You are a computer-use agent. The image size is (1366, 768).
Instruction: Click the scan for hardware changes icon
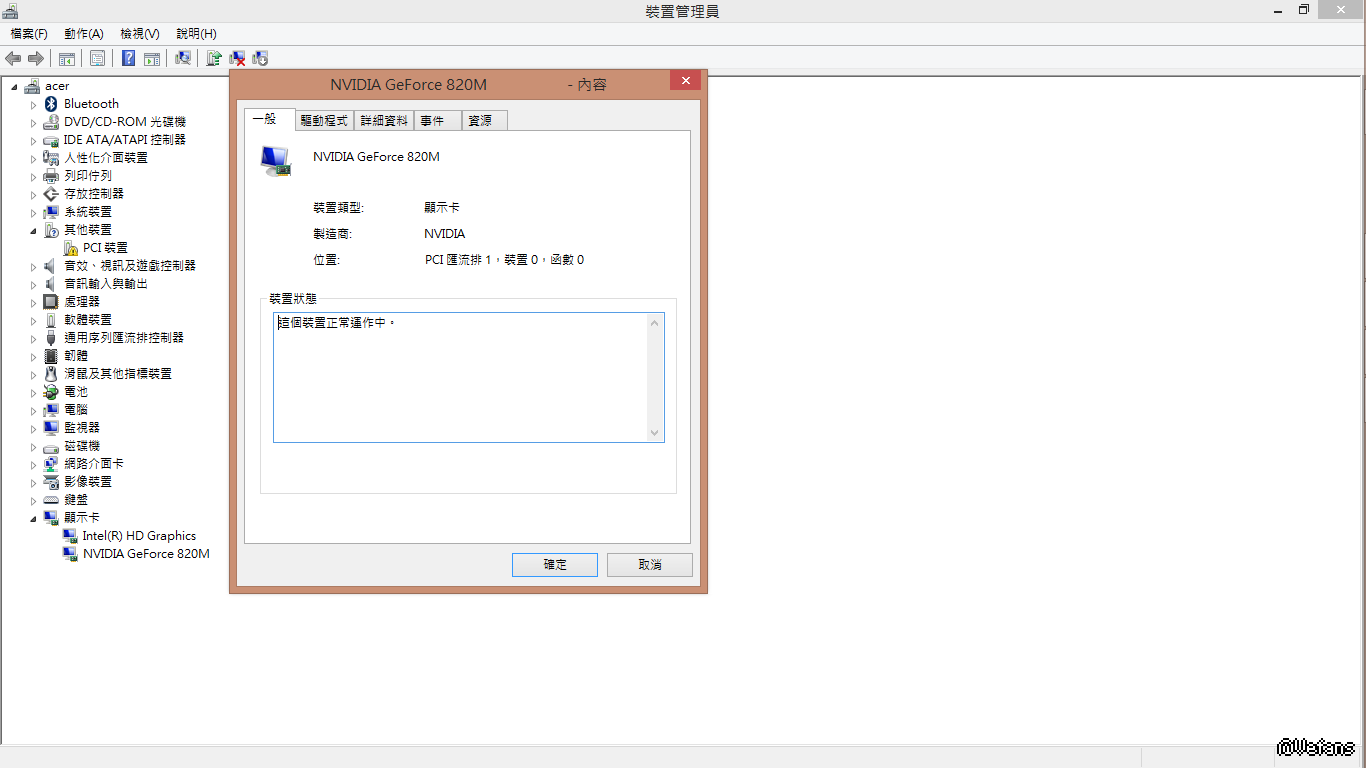[183, 59]
